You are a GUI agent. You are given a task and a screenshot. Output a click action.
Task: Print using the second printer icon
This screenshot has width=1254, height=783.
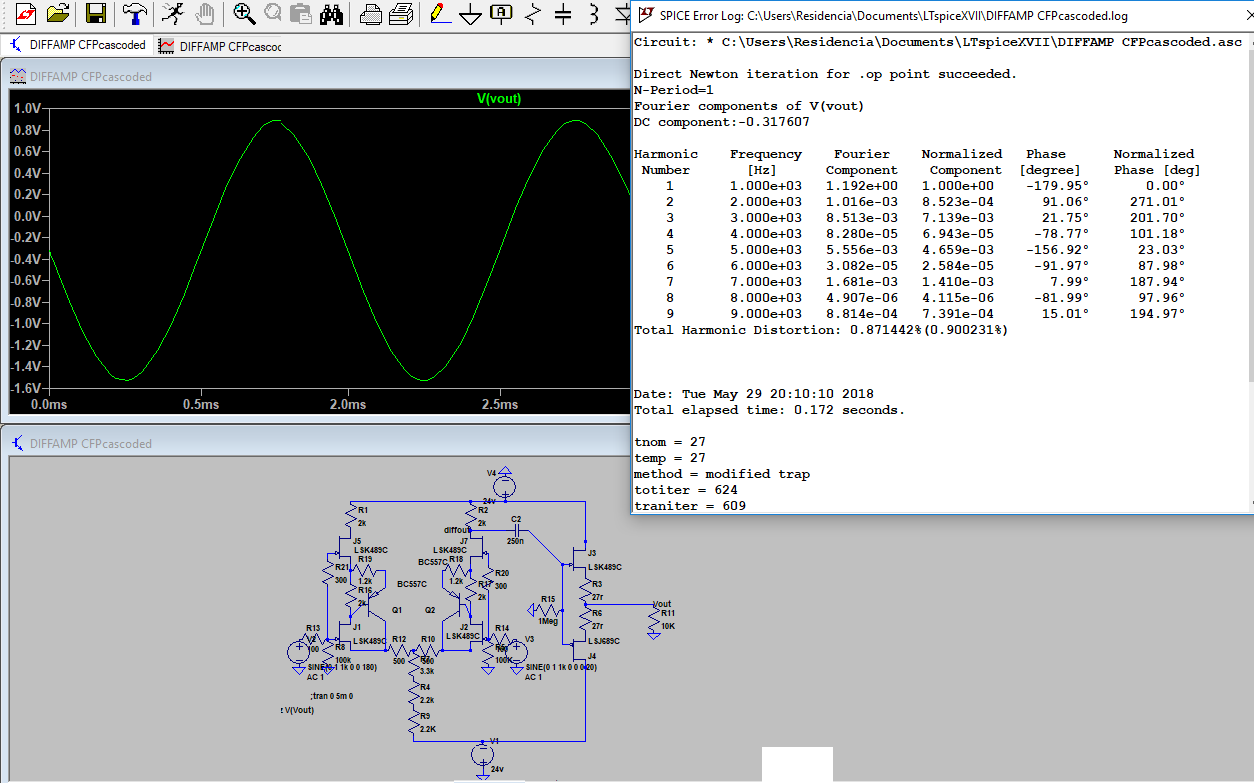pyautogui.click(x=401, y=14)
